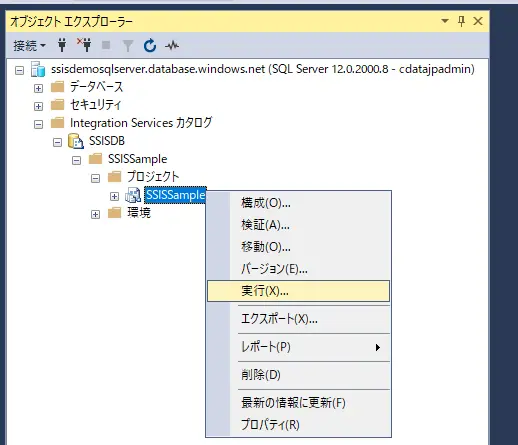Screen dimensions: 518x445
Task: Select the 環境 tree item
Action: click(139, 213)
